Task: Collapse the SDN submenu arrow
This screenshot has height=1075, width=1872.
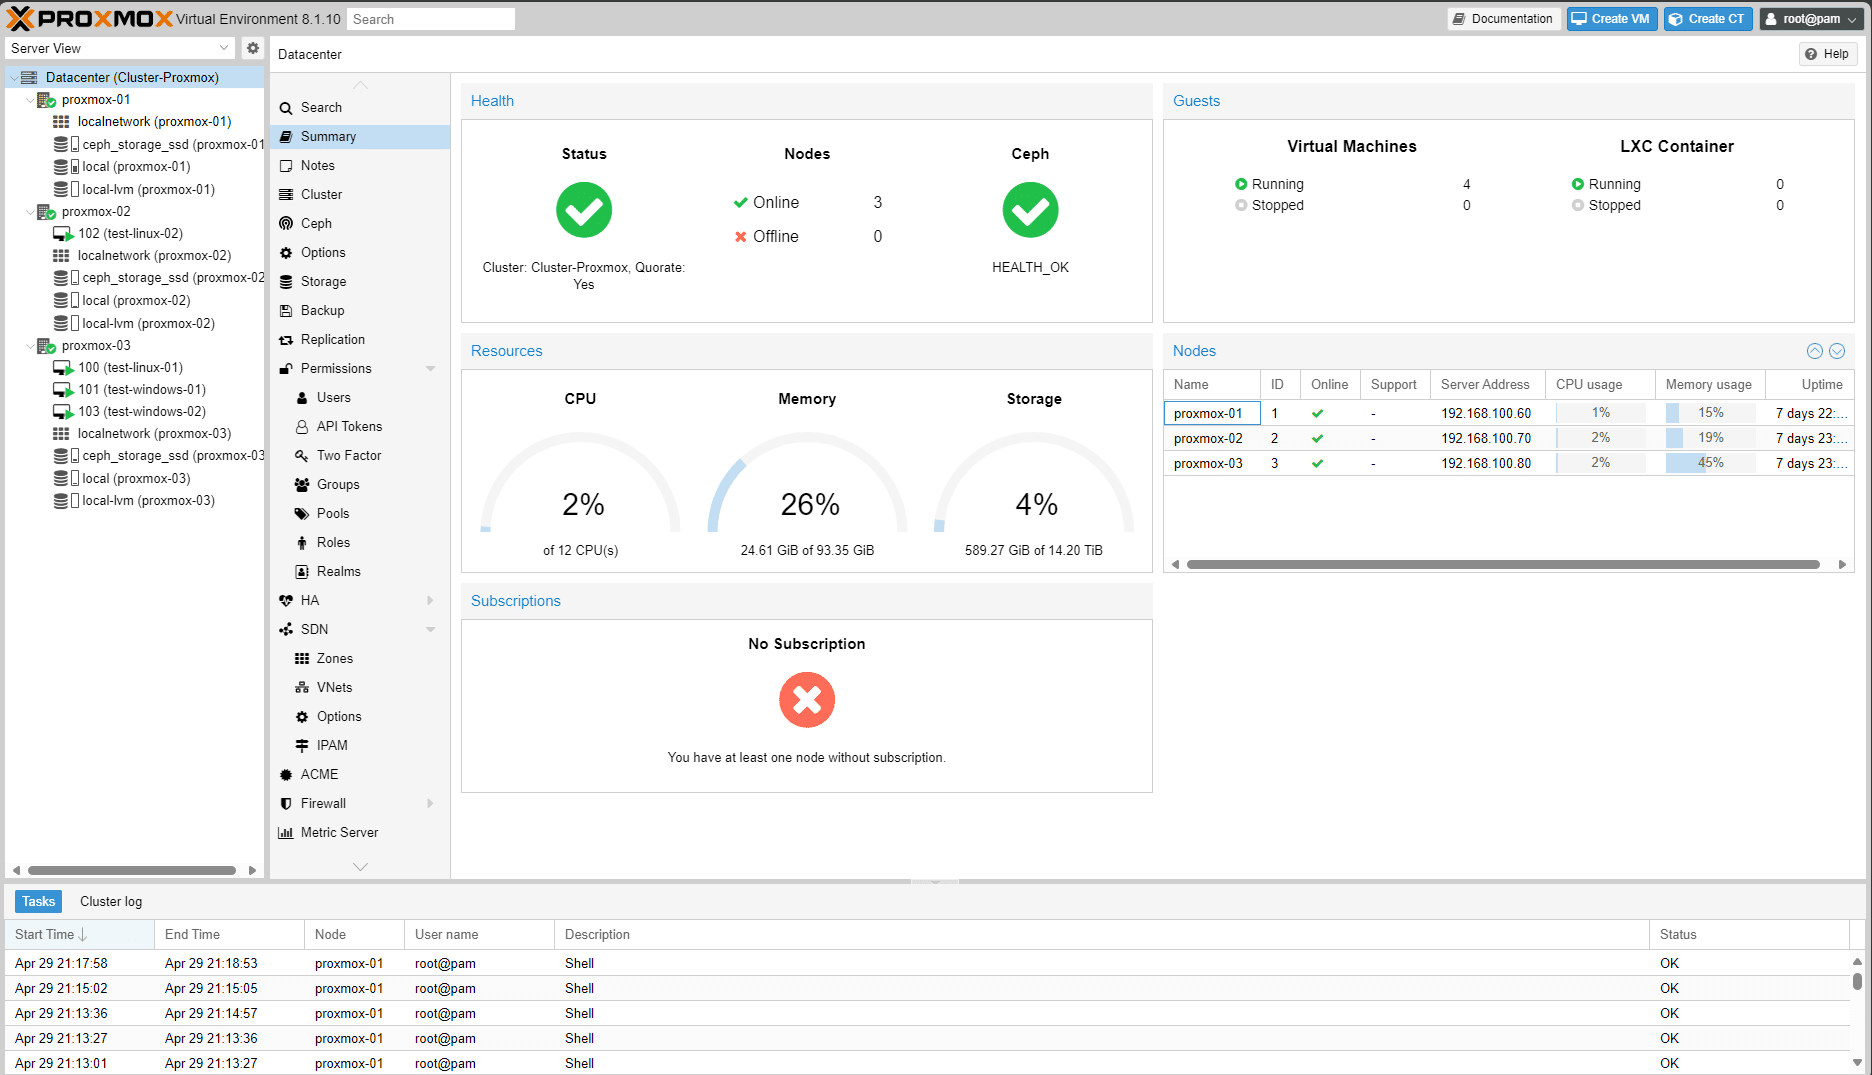Action: point(431,630)
